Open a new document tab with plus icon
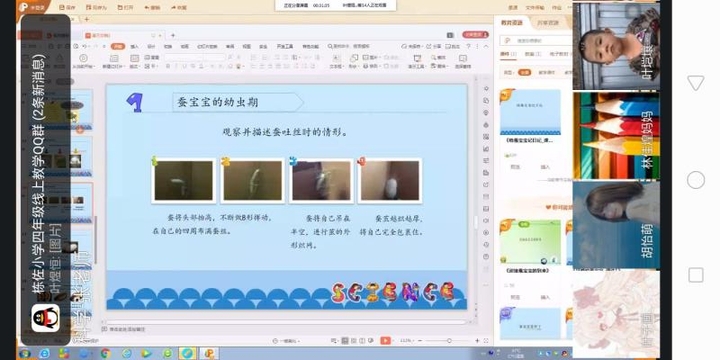The width and height of the screenshot is (720, 360). [x=173, y=35]
